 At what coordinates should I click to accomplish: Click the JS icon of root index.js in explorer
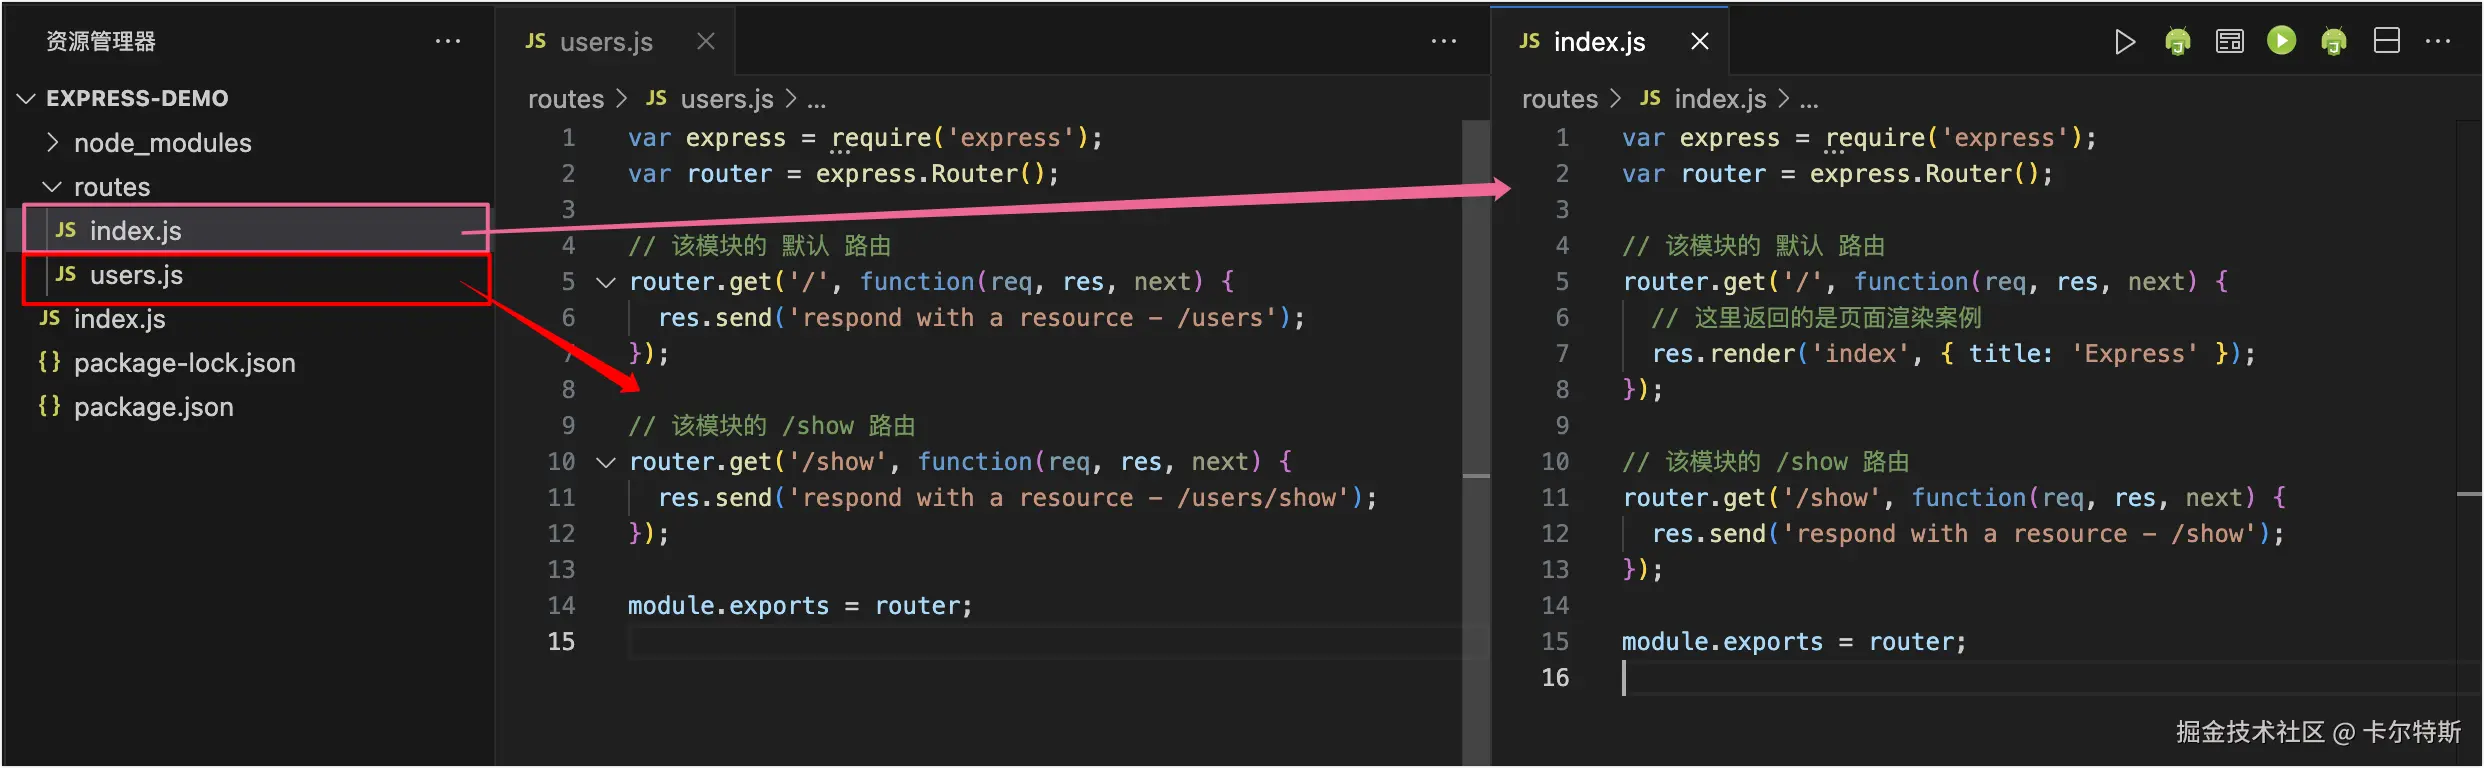click(x=50, y=318)
